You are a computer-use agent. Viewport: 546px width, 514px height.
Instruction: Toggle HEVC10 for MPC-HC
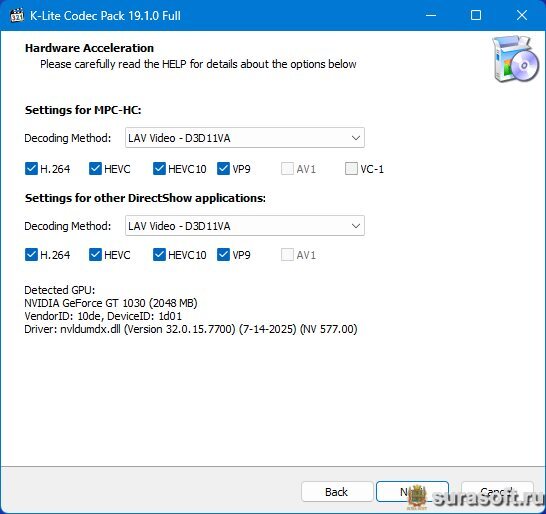pos(159,169)
